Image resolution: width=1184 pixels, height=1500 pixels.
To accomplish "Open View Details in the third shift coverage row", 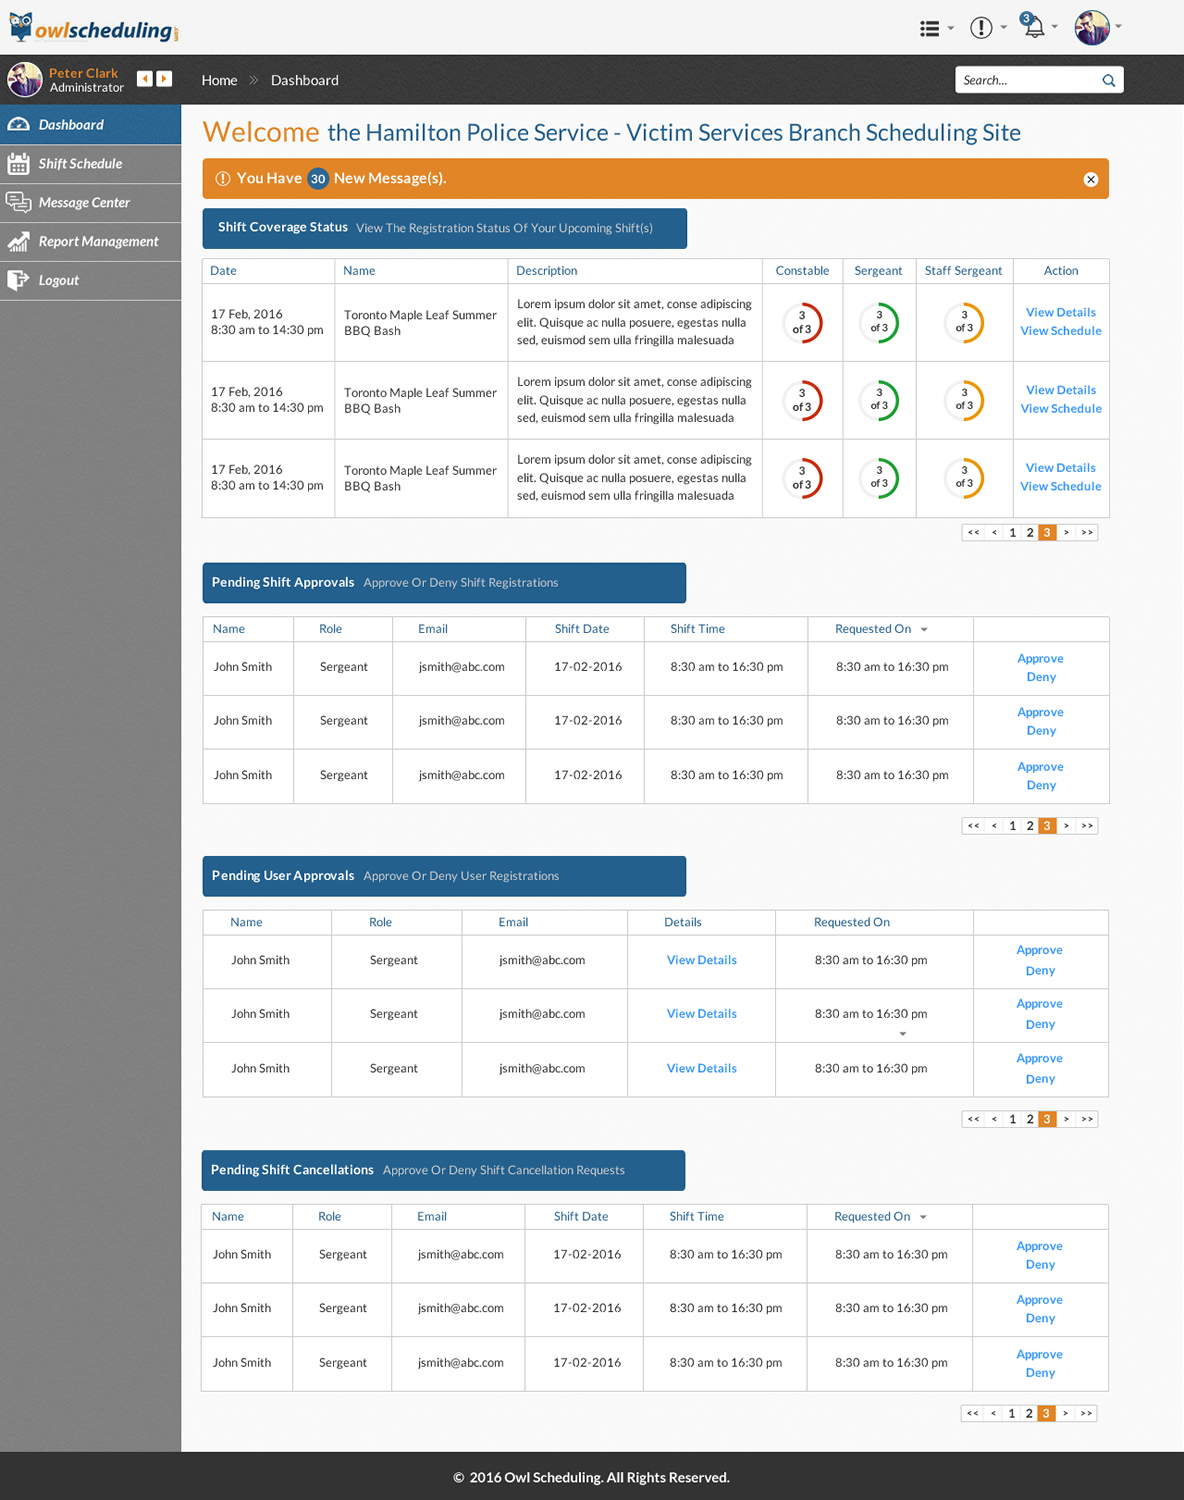I will coord(1061,468).
